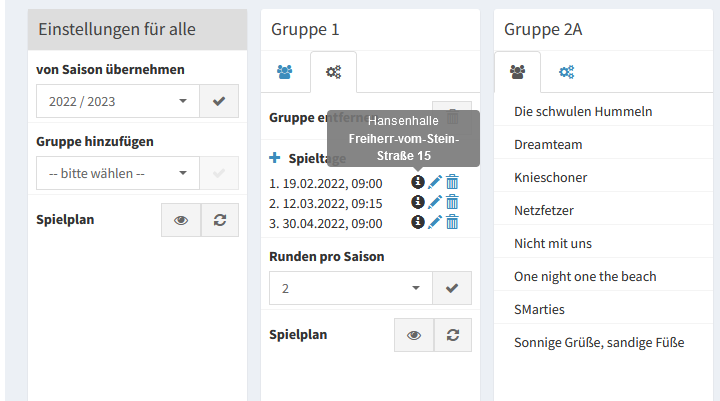View the Gruppe 1 Spielplan with eye icon
This screenshot has height=401, width=720.
tap(414, 335)
